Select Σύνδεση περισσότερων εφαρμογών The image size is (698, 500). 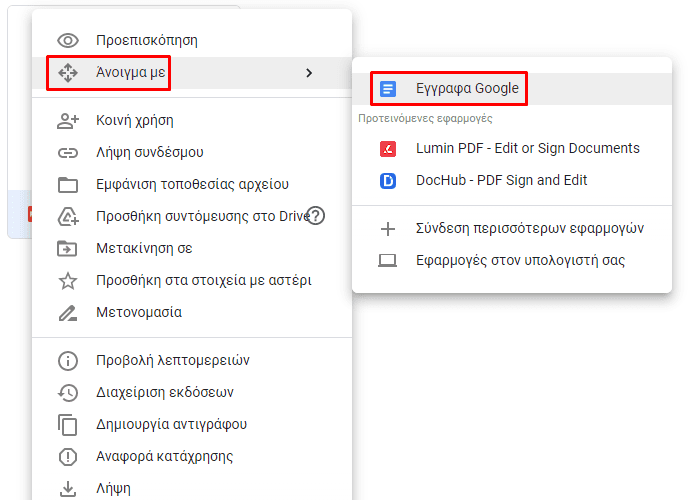pos(512,228)
